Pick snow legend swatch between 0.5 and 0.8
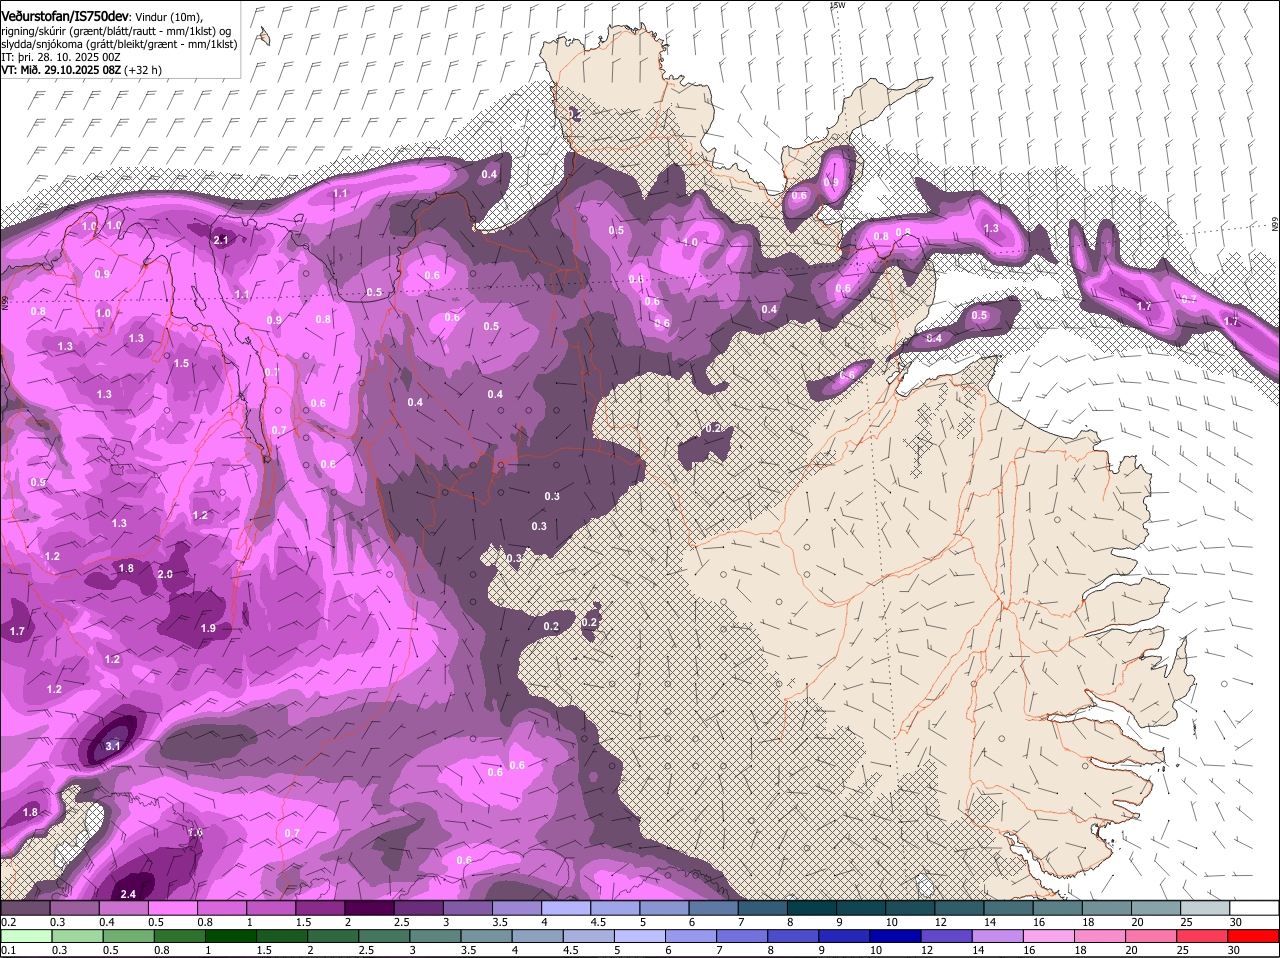This screenshot has width=1280, height=958. pos(173,908)
